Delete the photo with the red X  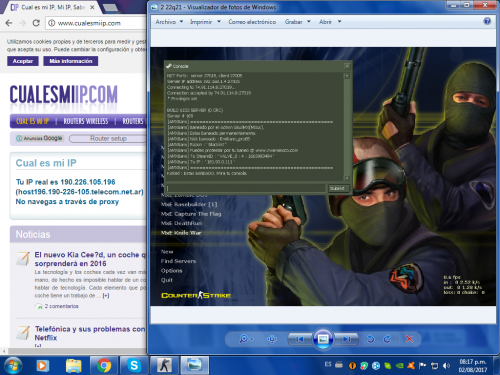point(409,339)
